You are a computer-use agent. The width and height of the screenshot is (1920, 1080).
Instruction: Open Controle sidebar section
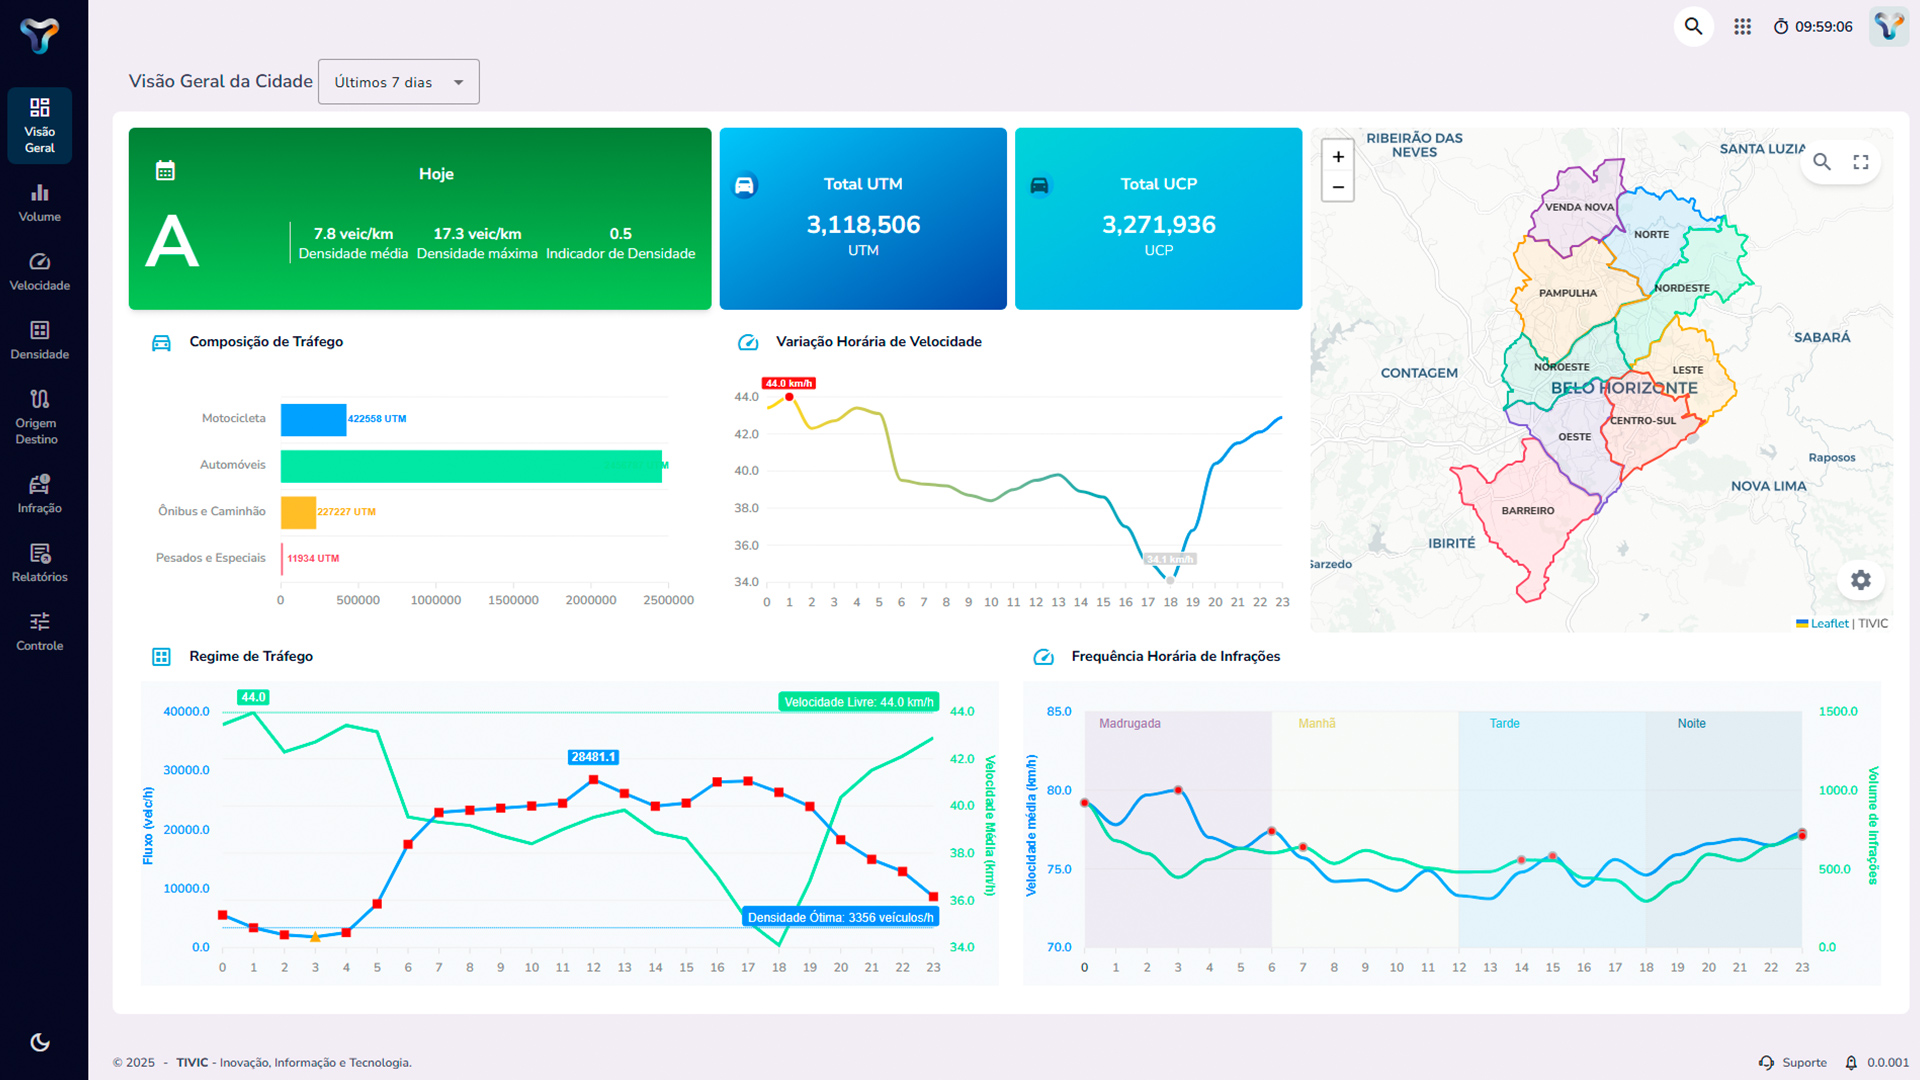39,632
